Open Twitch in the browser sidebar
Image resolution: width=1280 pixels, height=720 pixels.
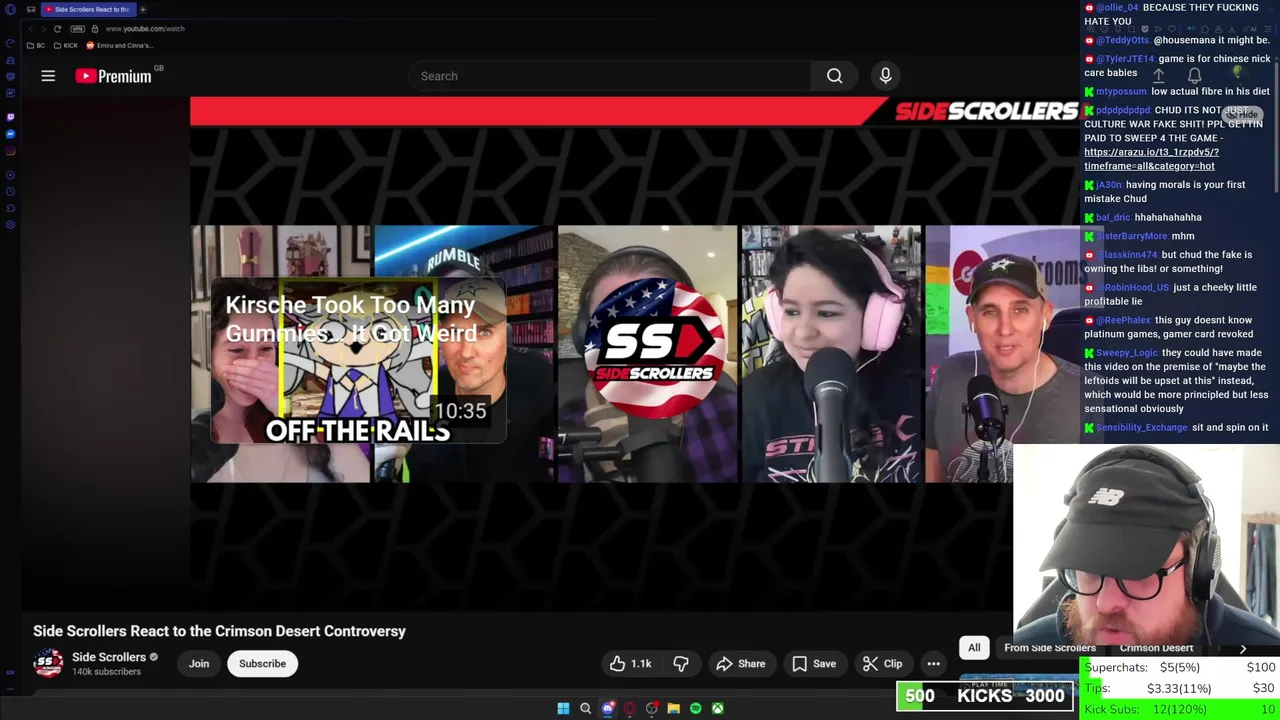point(10,117)
